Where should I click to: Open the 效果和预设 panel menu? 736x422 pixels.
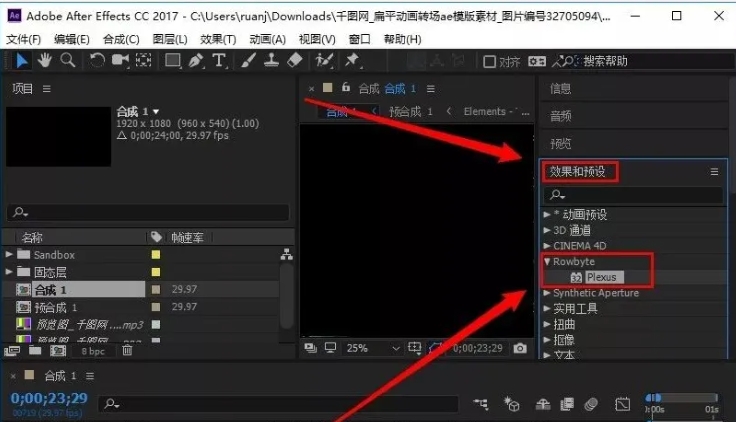[714, 172]
